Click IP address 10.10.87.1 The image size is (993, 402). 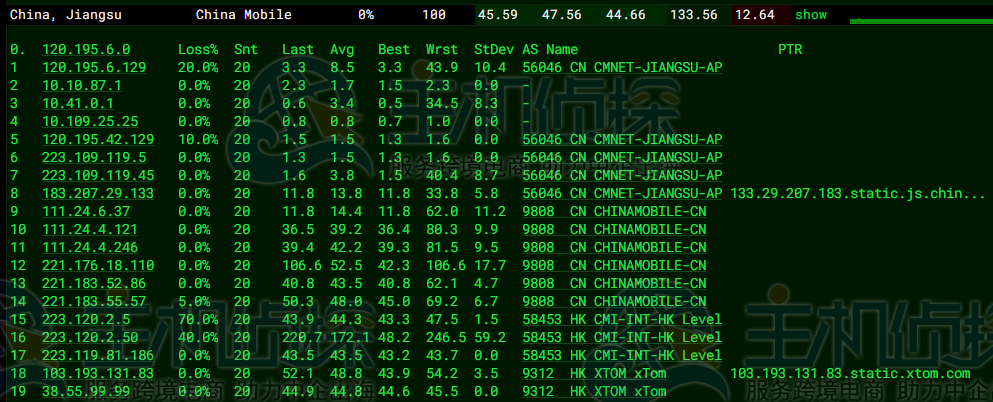tap(81, 85)
